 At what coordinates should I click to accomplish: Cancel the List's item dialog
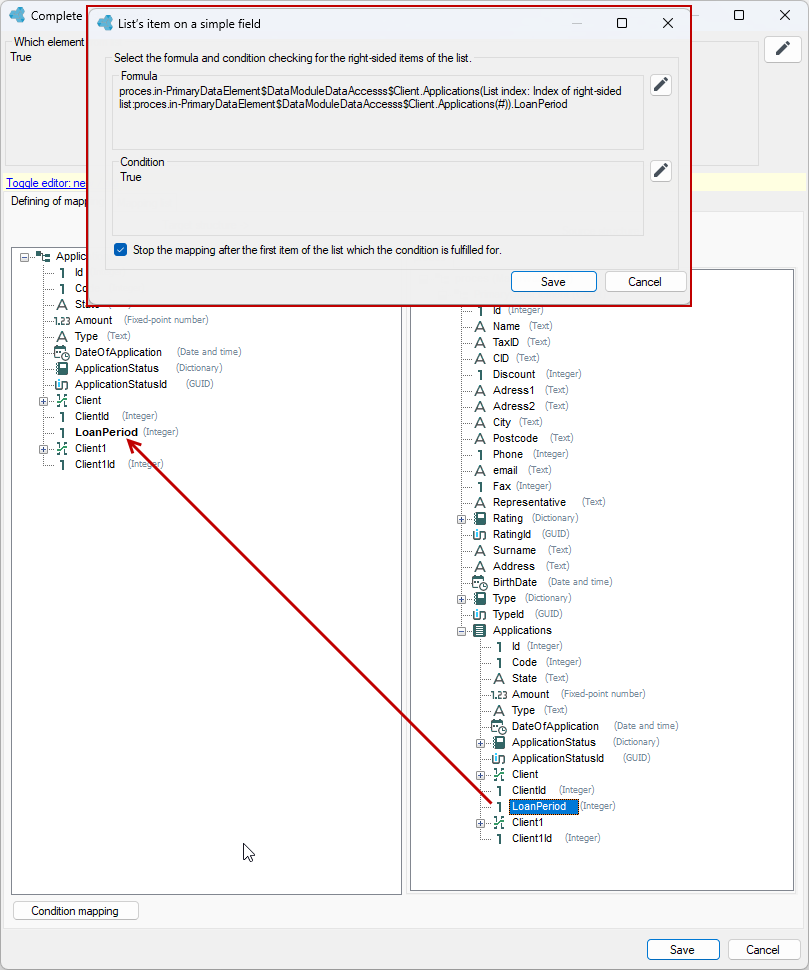click(x=645, y=281)
